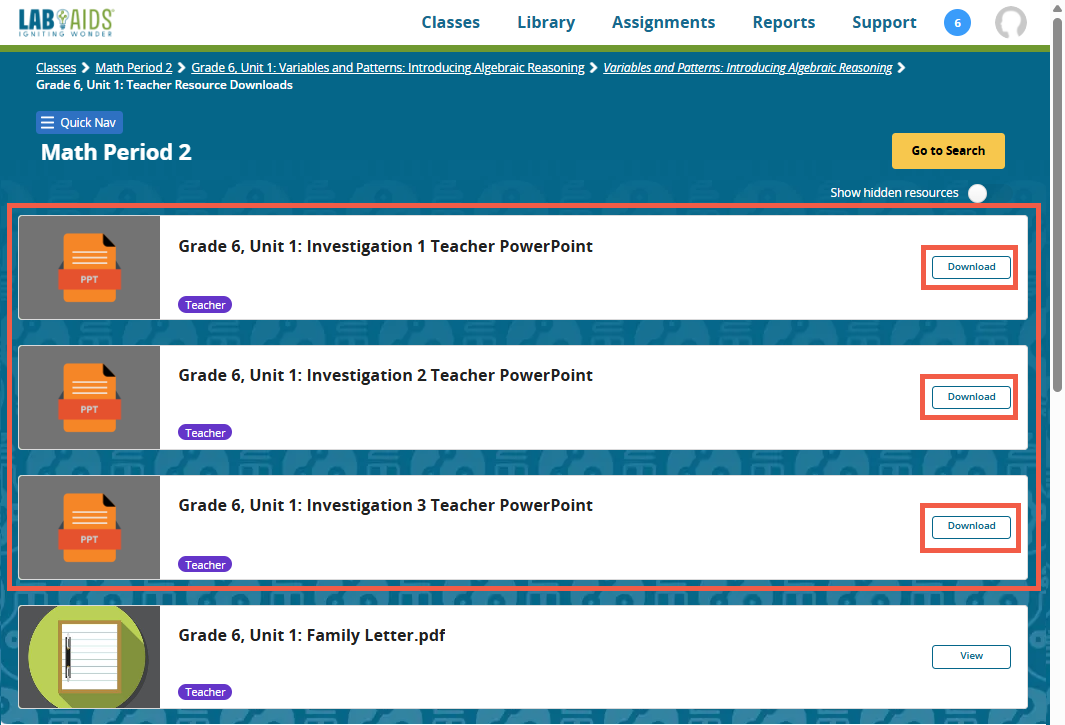
Task: Open the Support menu
Action: pyautogui.click(x=884, y=22)
